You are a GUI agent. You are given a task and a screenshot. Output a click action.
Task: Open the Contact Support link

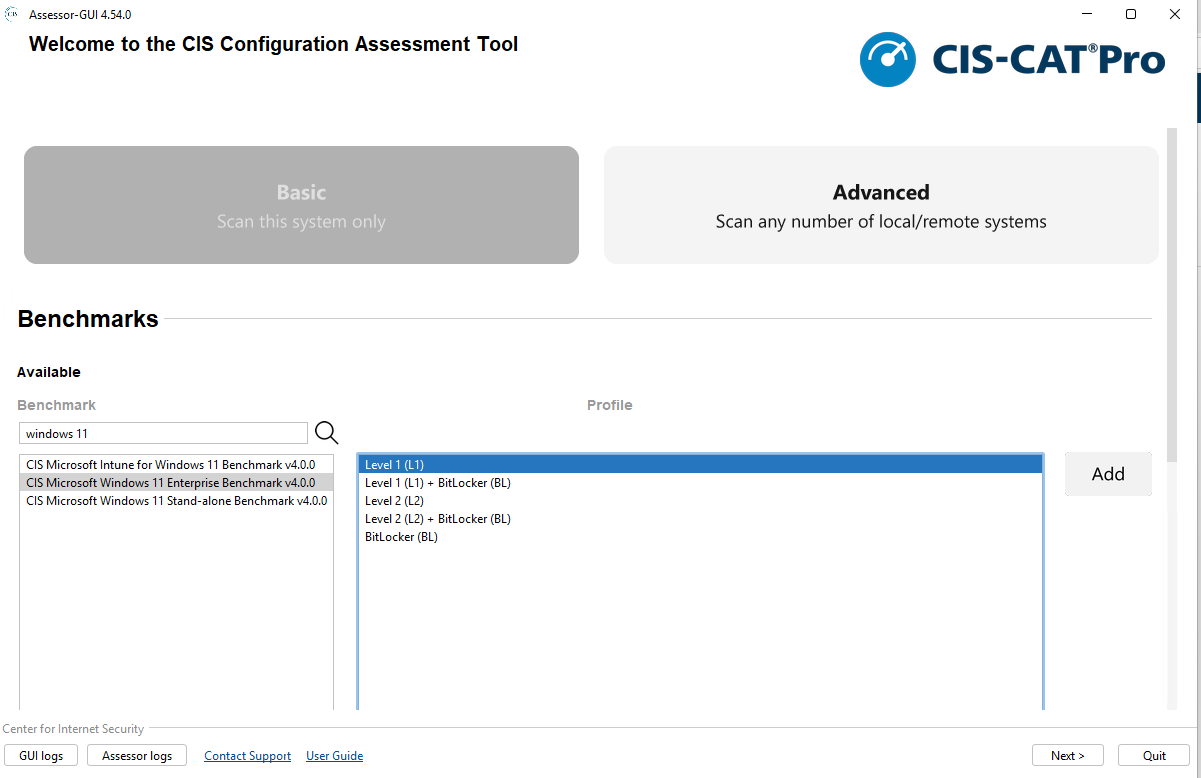pos(247,755)
